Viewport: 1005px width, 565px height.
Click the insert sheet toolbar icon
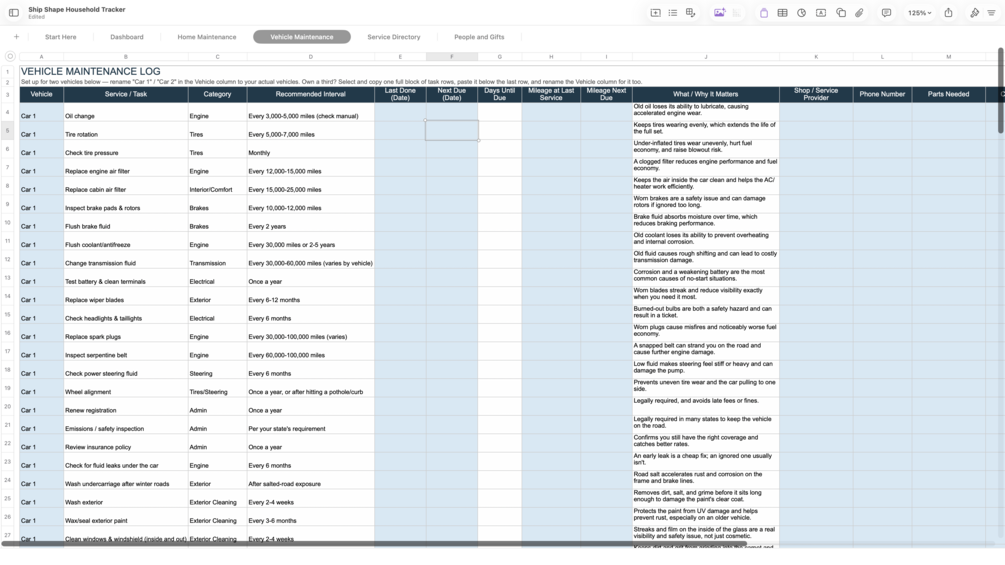(x=655, y=13)
